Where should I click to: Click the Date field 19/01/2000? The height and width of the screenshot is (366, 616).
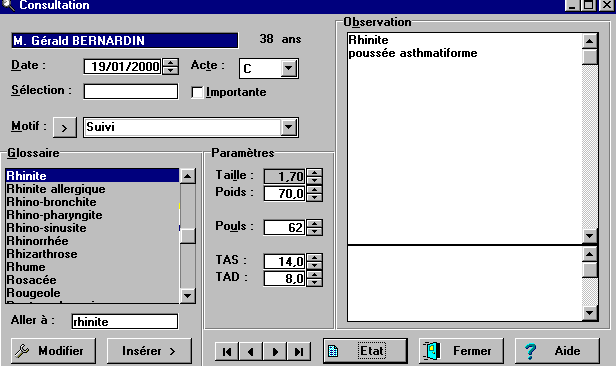pyautogui.click(x=123, y=66)
